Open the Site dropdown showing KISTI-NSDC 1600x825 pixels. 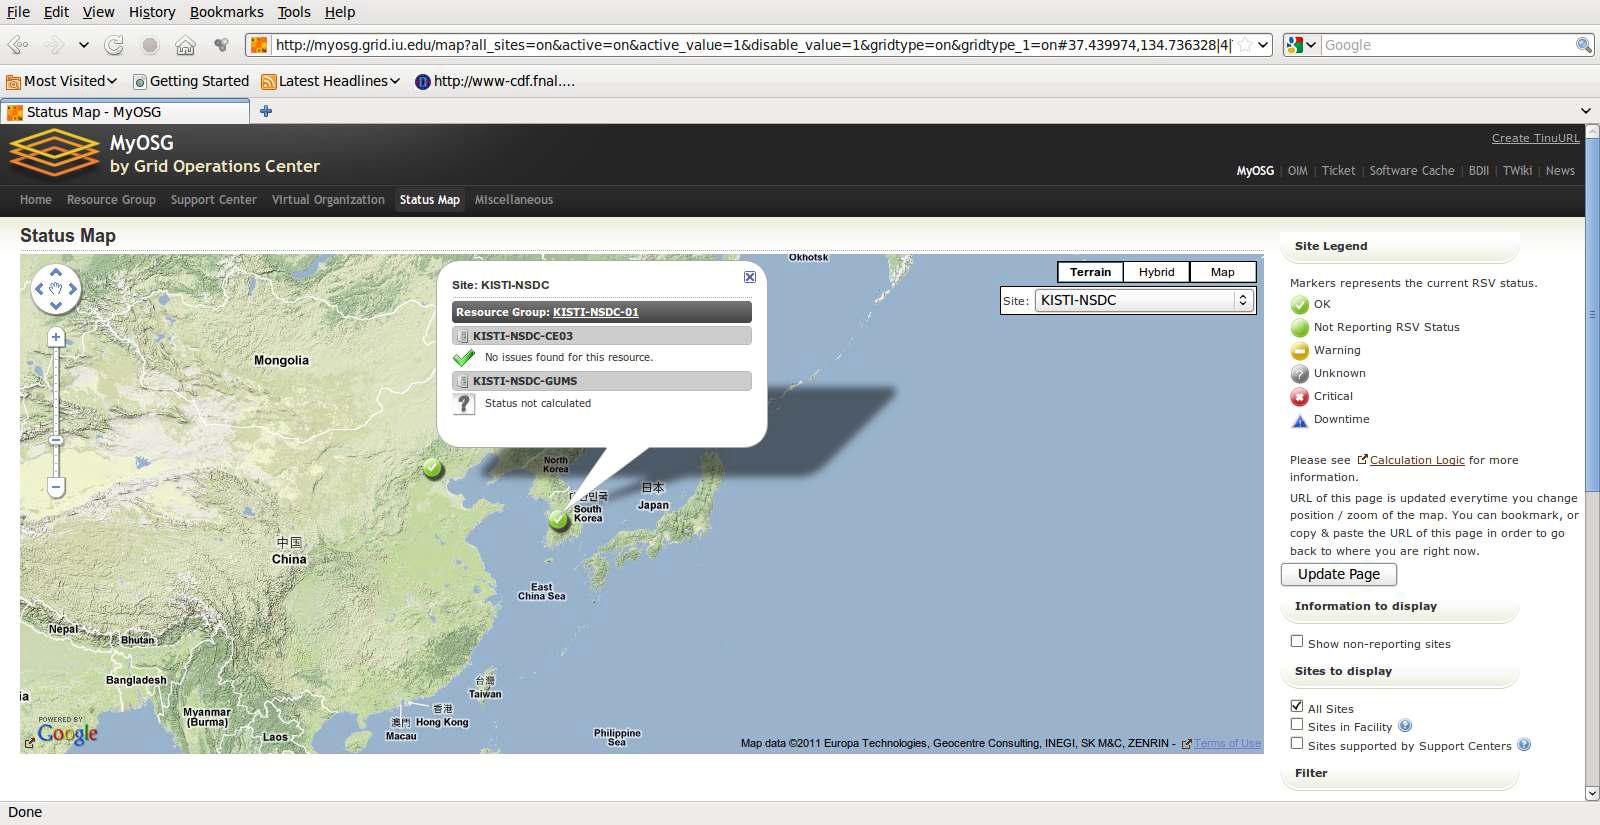(x=1144, y=300)
